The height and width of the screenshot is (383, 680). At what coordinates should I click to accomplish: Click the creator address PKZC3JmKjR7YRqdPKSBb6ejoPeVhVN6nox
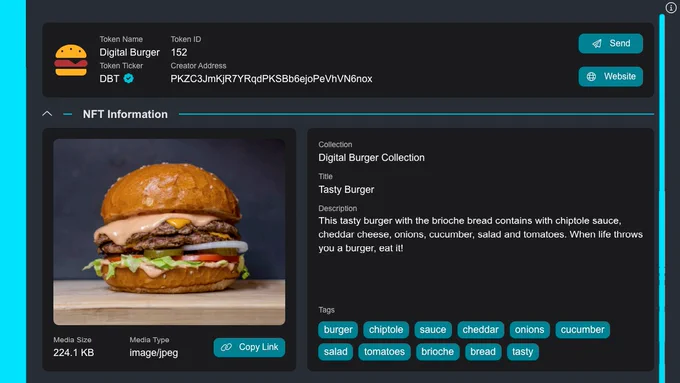pyautogui.click(x=271, y=79)
